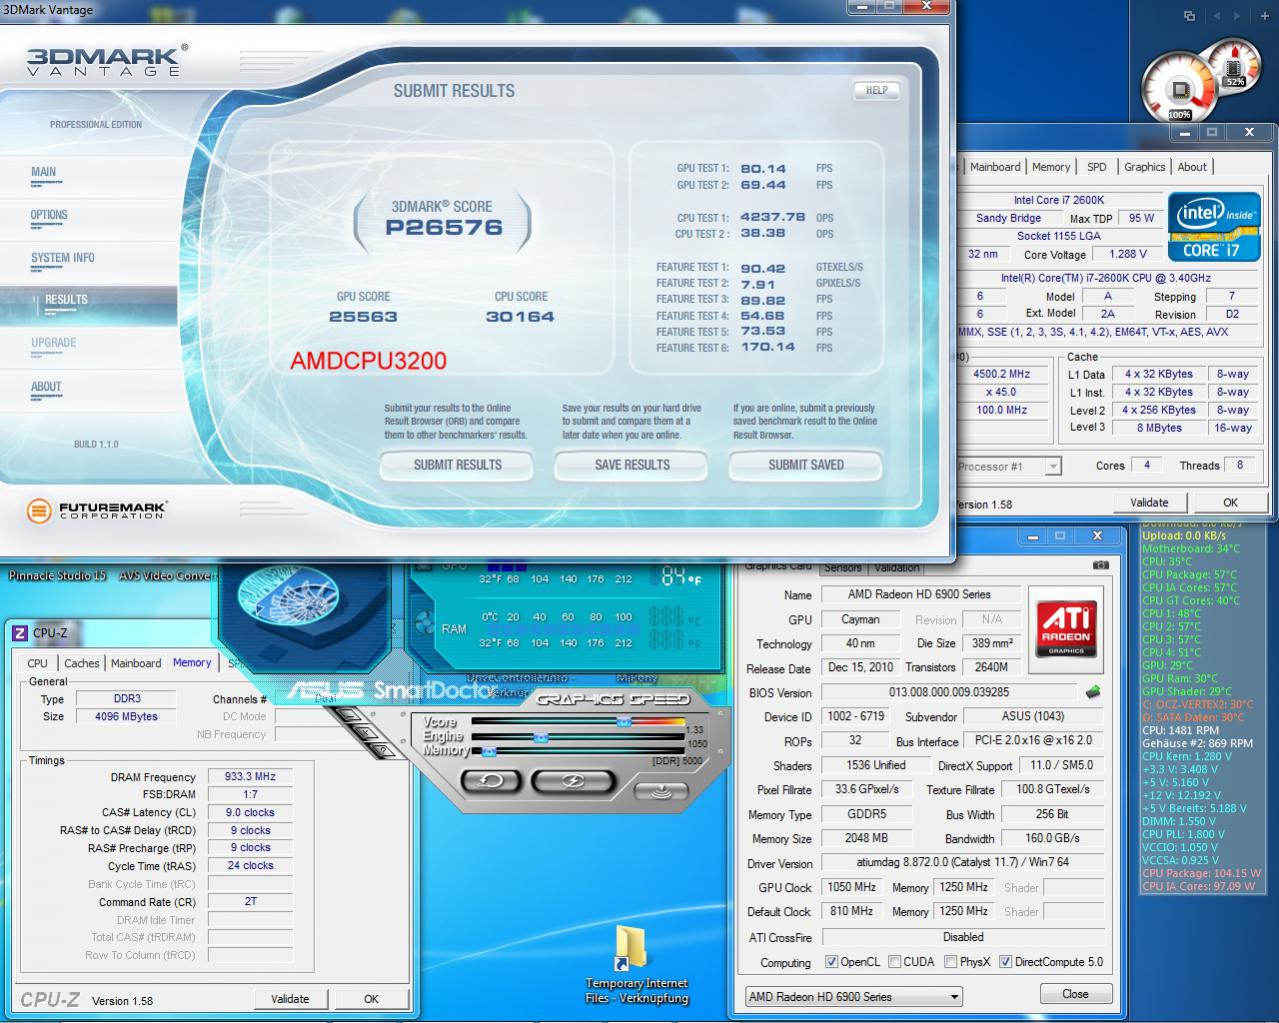Open the AMD Radeon HD 6900 Series dropdown
This screenshot has width=1279, height=1023.
(x=853, y=997)
